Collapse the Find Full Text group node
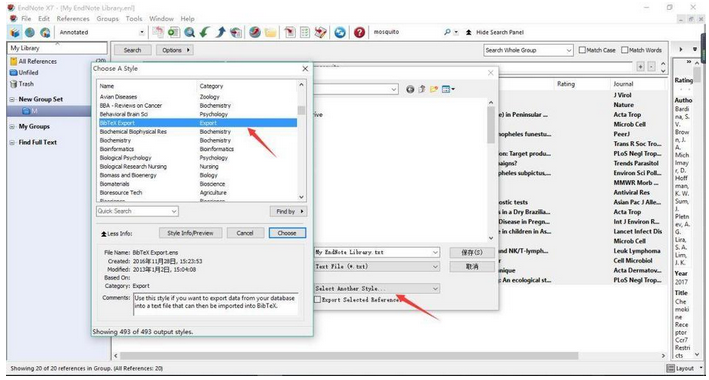Viewport: 709px width, 380px height. pyautogui.click(x=12, y=142)
